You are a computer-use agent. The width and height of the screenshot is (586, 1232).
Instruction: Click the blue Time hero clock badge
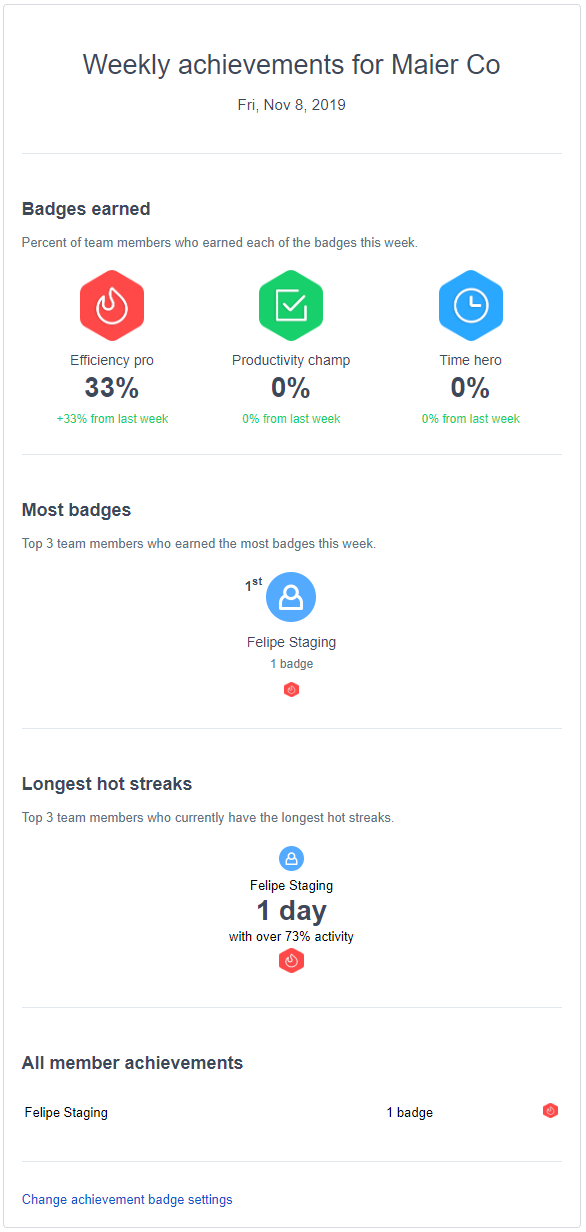pyautogui.click(x=471, y=305)
